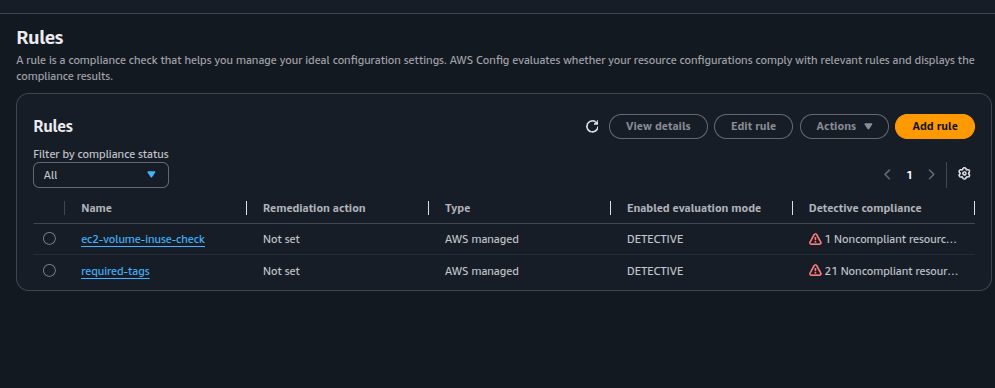This screenshot has width=995, height=388.
Task: Refresh the Rules list
Action: click(592, 126)
